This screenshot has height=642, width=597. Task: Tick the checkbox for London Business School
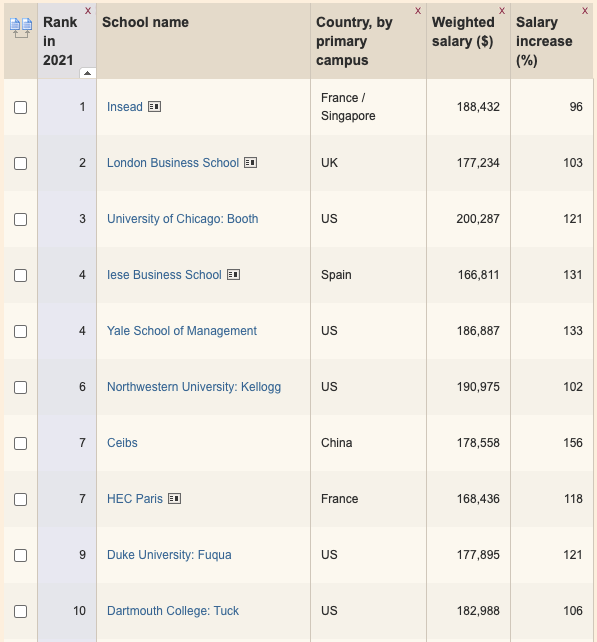pyautogui.click(x=20, y=164)
